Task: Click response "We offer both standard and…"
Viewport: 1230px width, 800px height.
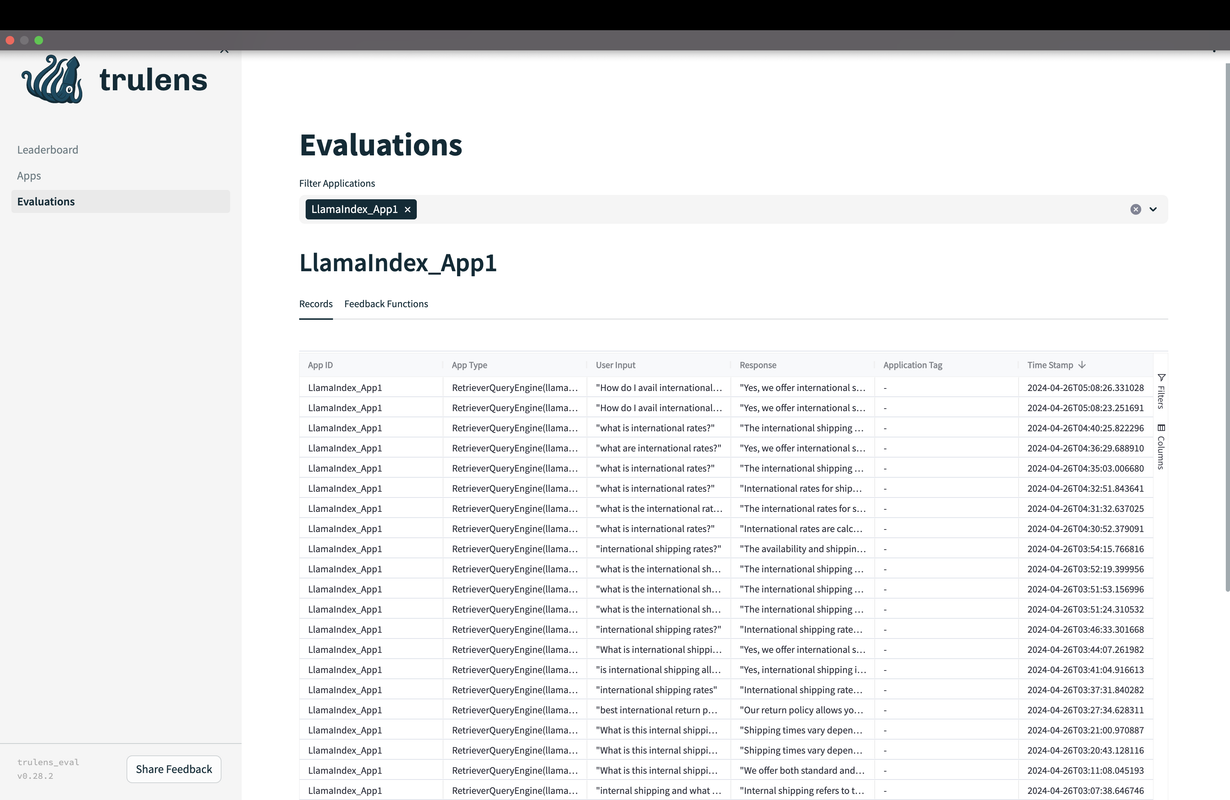Action: (802, 770)
